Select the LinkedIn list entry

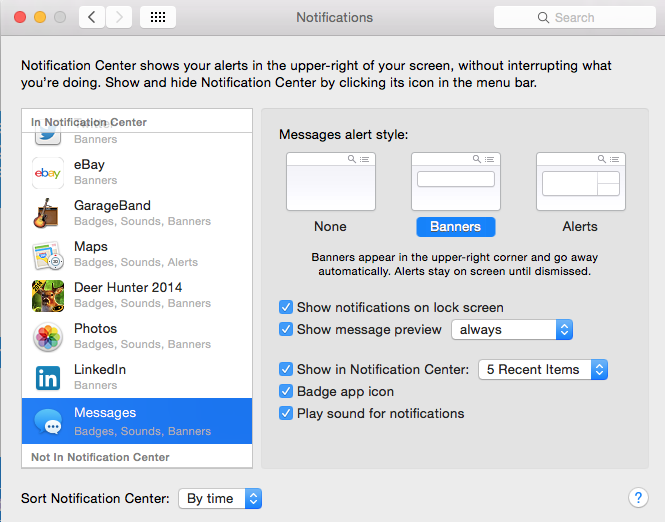137,377
